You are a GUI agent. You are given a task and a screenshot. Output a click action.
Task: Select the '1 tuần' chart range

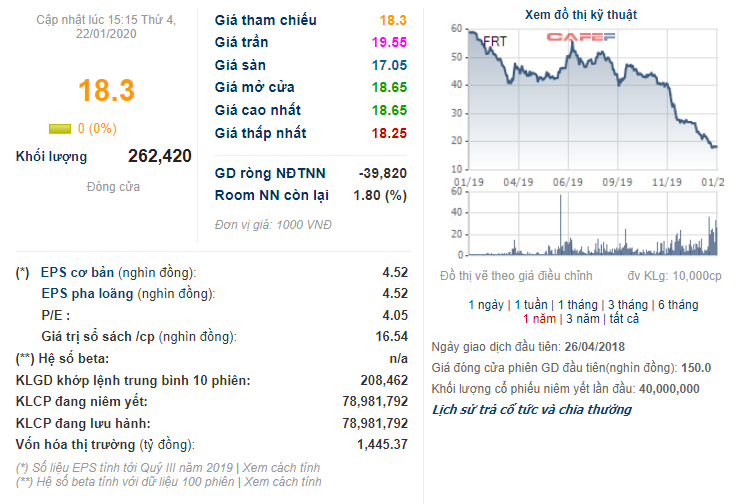click(x=531, y=305)
